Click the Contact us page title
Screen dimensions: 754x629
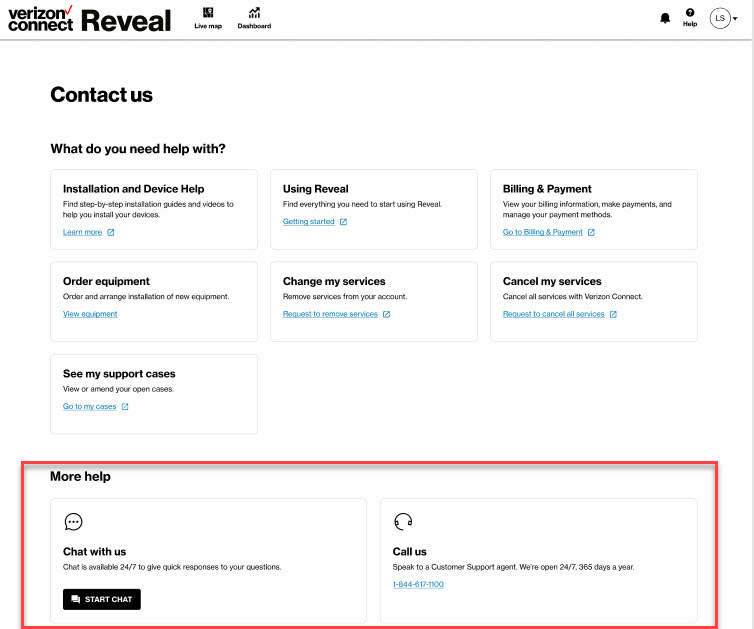pos(101,95)
